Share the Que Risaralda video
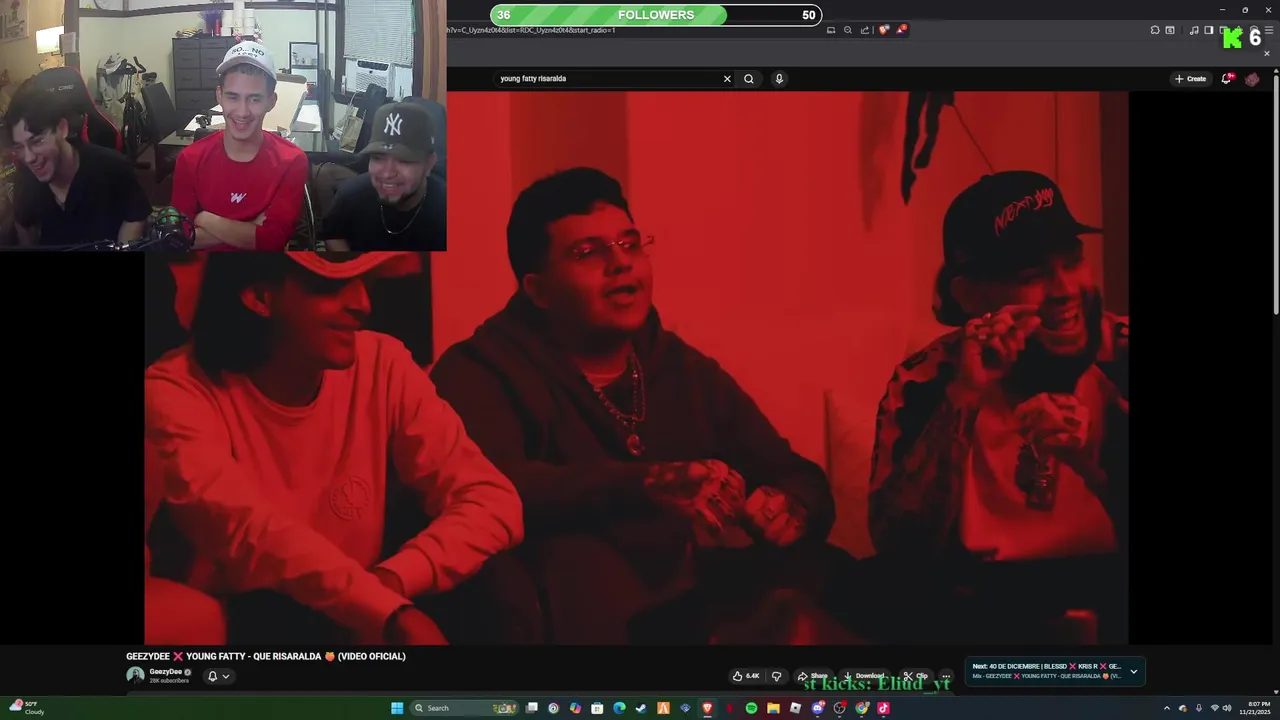1280x720 pixels. click(812, 676)
